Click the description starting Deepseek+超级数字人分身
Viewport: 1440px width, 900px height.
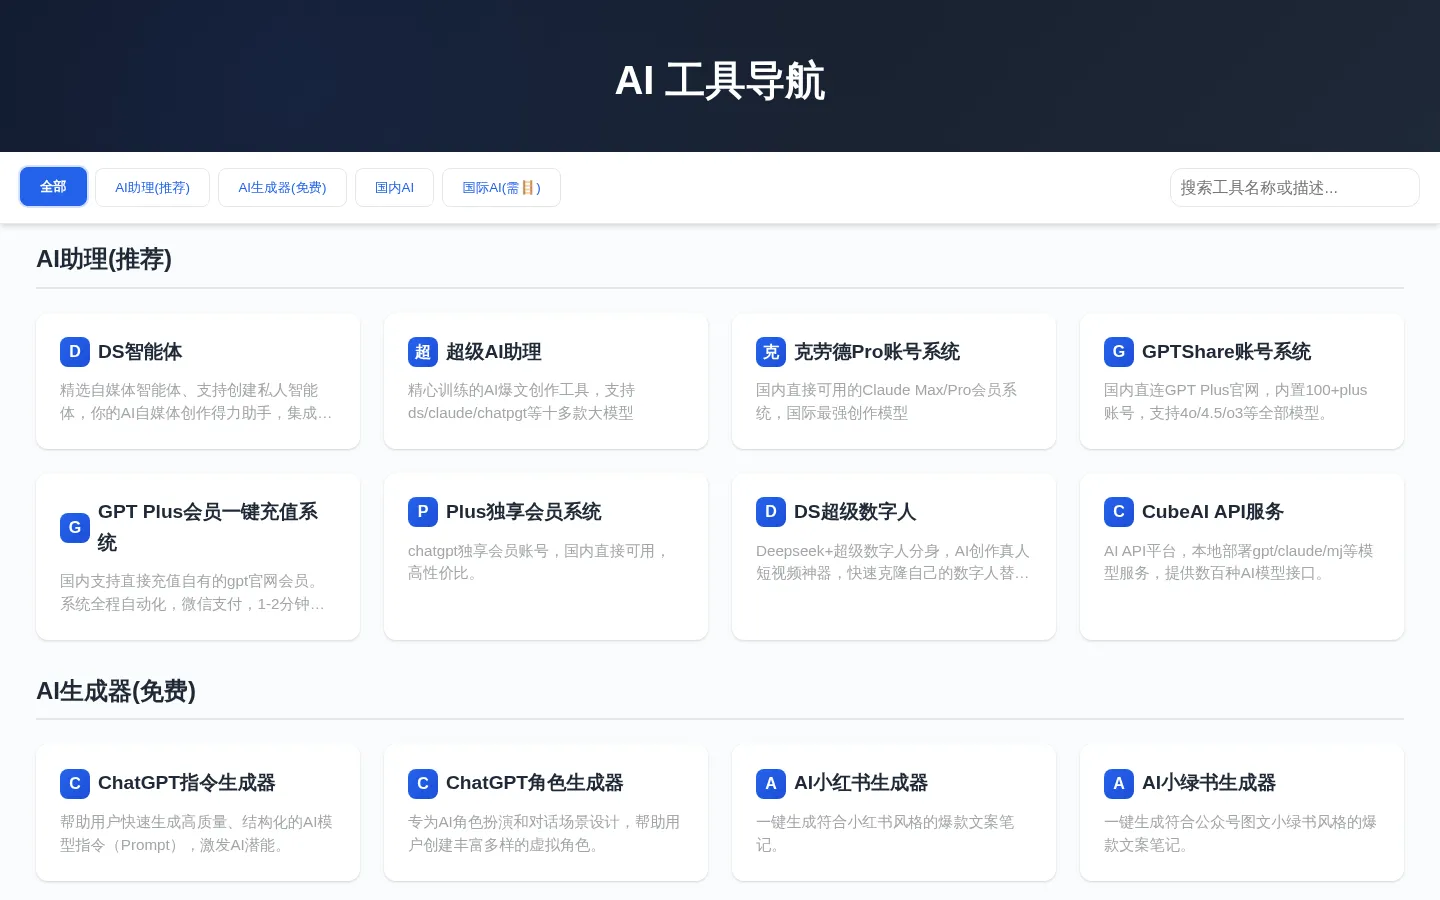(x=893, y=562)
